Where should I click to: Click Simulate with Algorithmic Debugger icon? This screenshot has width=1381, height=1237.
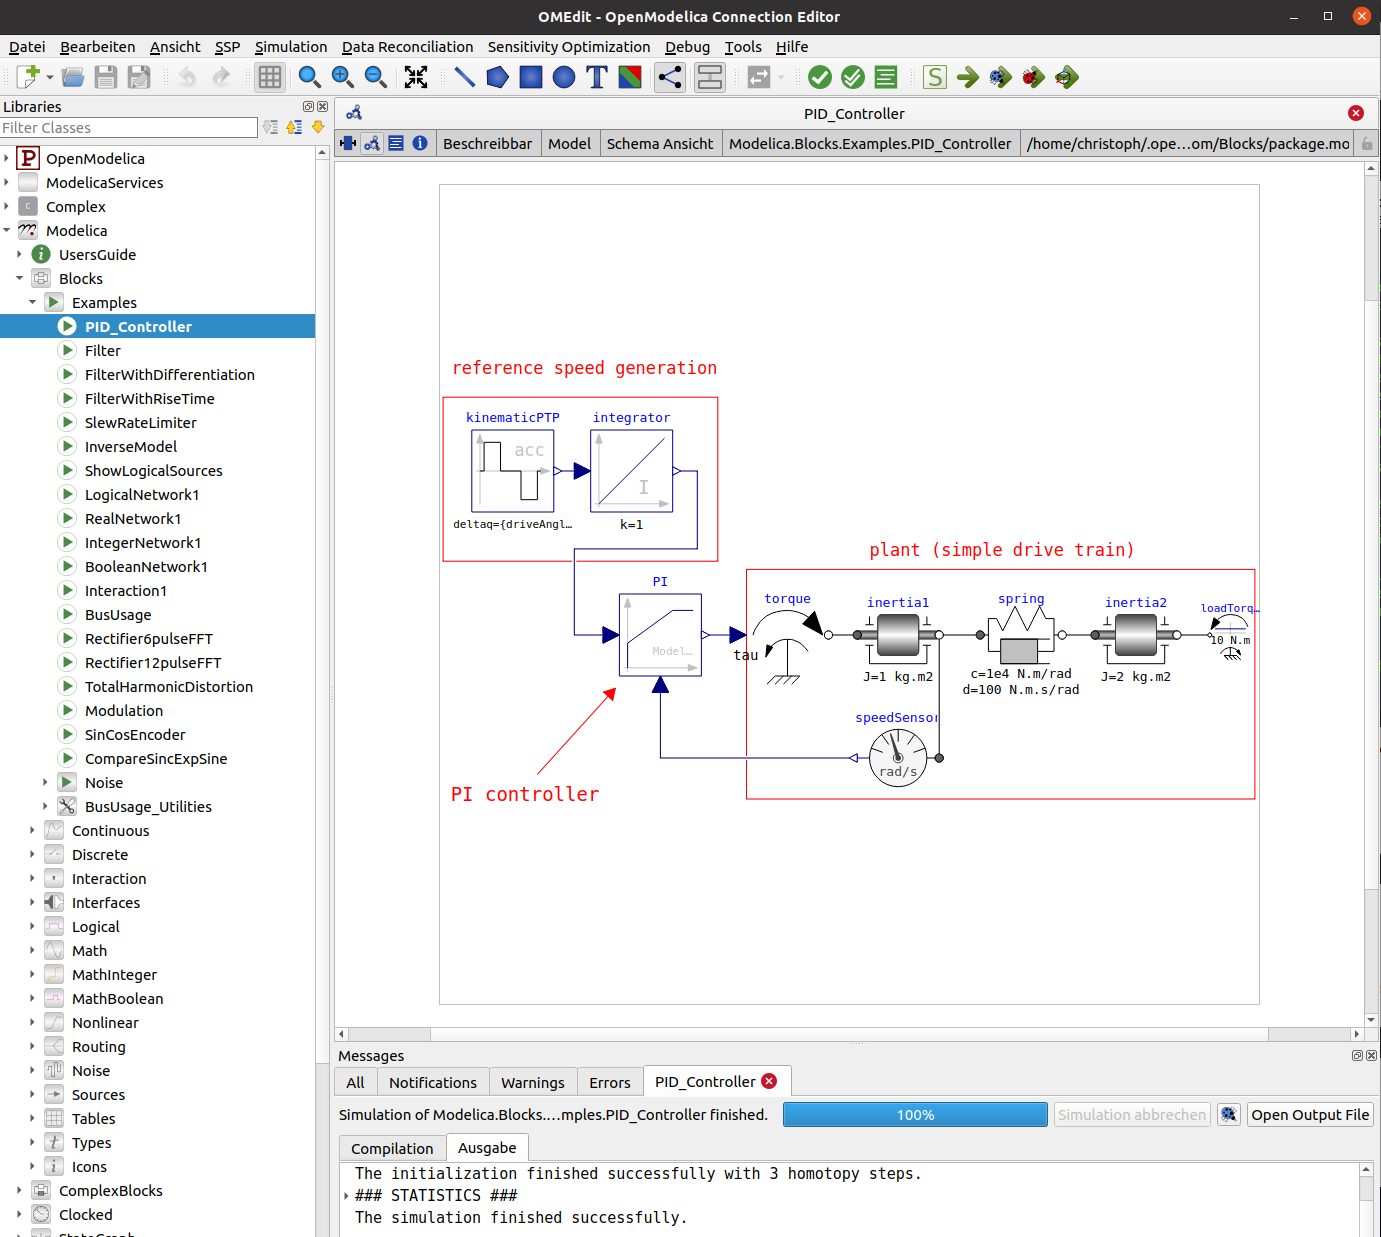point(1034,77)
